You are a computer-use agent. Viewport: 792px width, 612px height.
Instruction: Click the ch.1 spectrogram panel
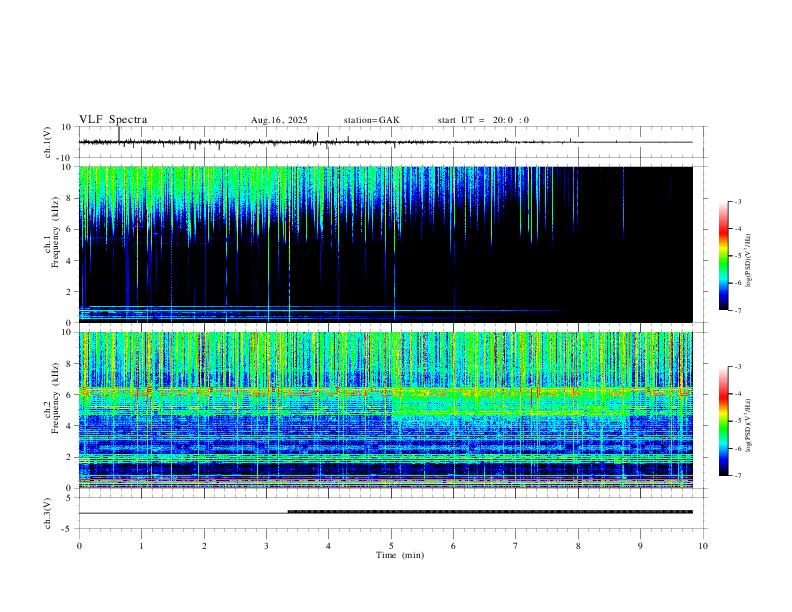[386, 244]
